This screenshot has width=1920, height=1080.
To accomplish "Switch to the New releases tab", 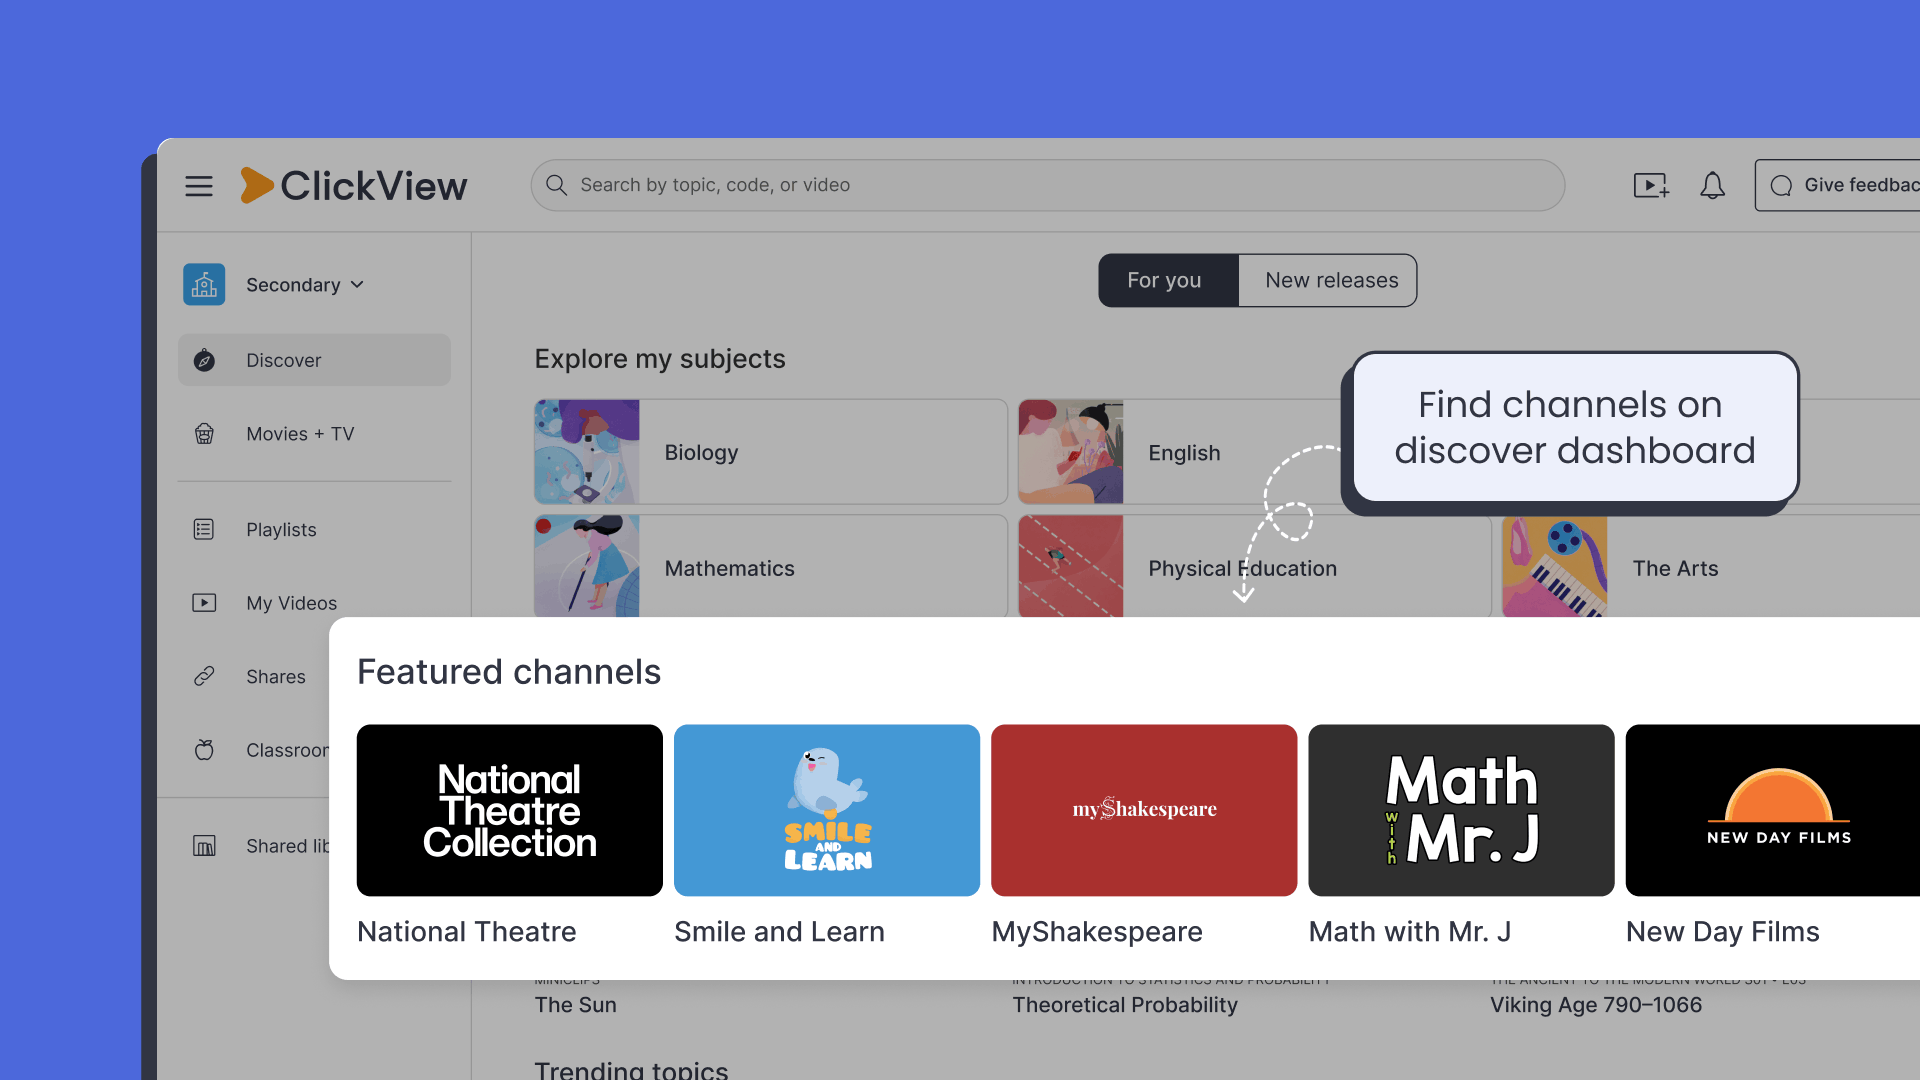I will 1328,280.
